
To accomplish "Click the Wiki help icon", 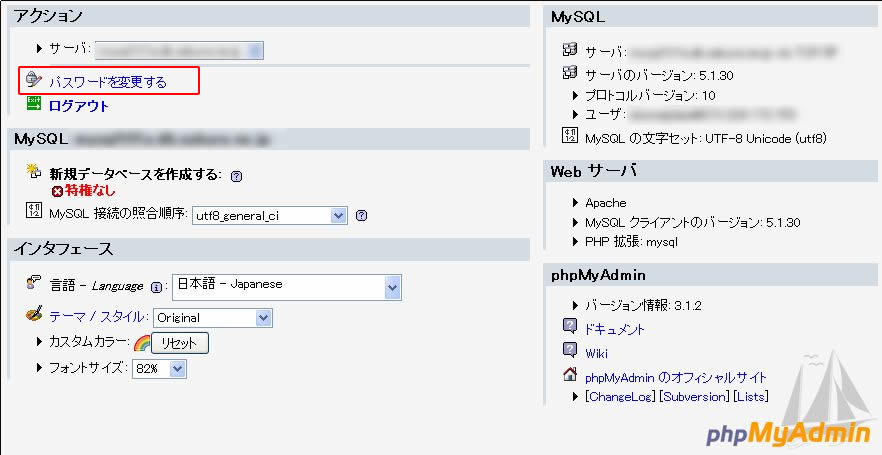I will click(x=570, y=351).
